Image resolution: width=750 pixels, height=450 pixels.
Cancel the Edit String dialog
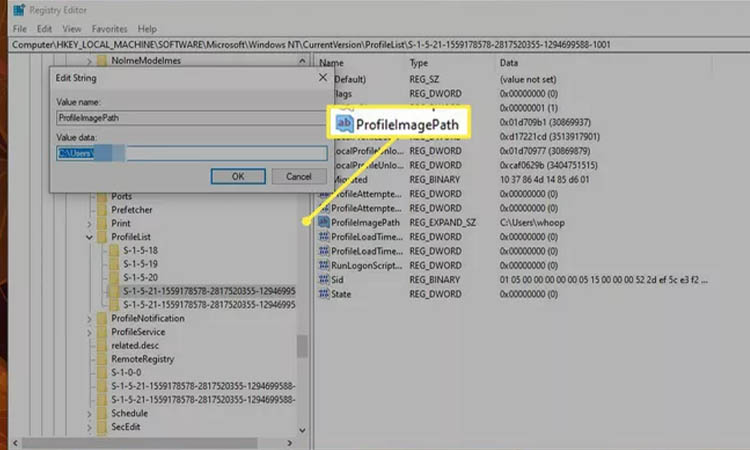(x=299, y=176)
